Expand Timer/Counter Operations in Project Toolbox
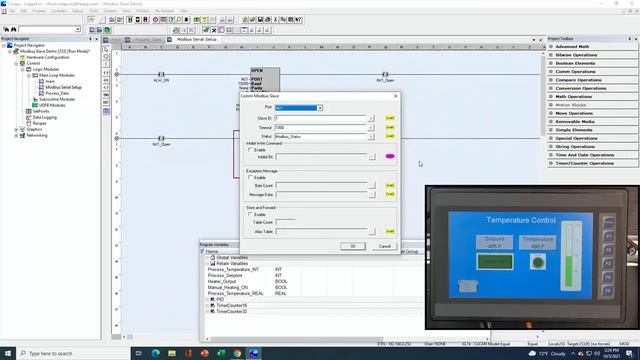This screenshot has width=640, height=360. (x=551, y=163)
